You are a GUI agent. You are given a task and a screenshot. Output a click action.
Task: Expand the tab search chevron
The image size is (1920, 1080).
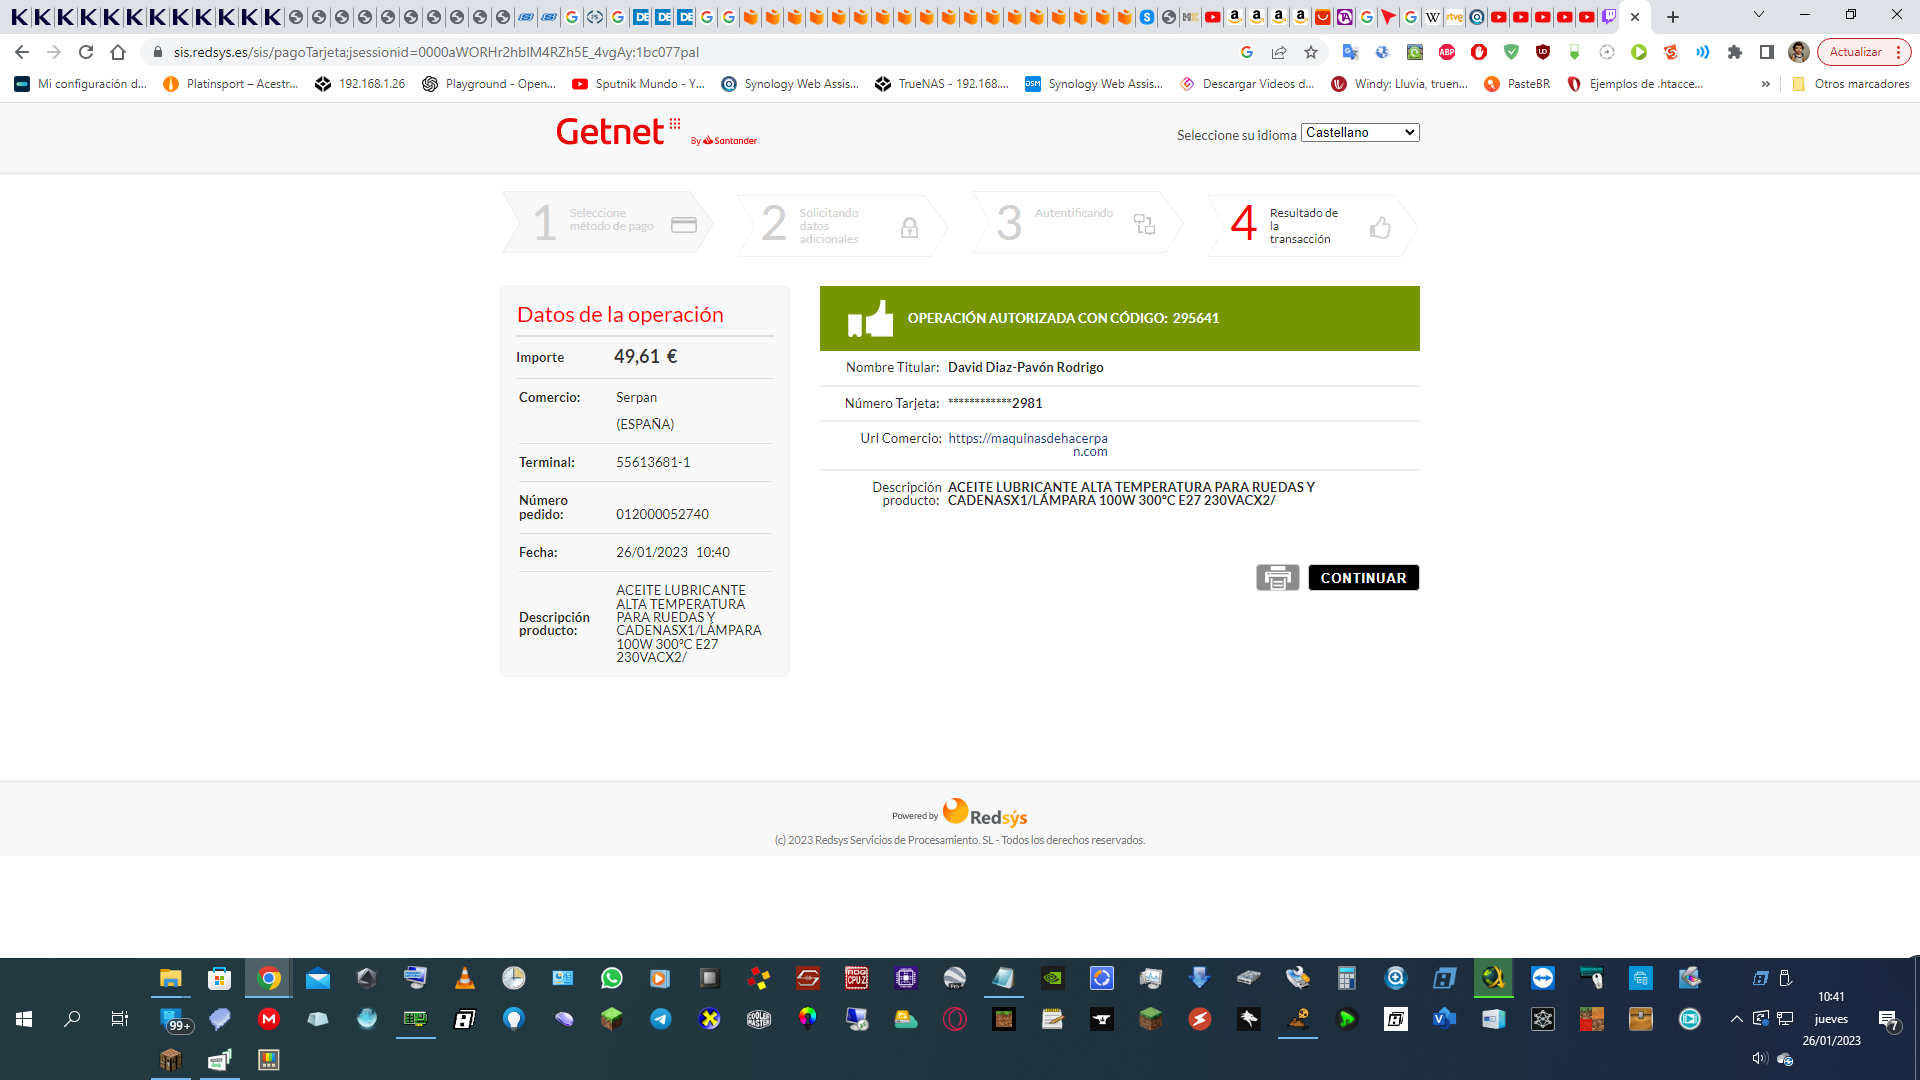1759,15
